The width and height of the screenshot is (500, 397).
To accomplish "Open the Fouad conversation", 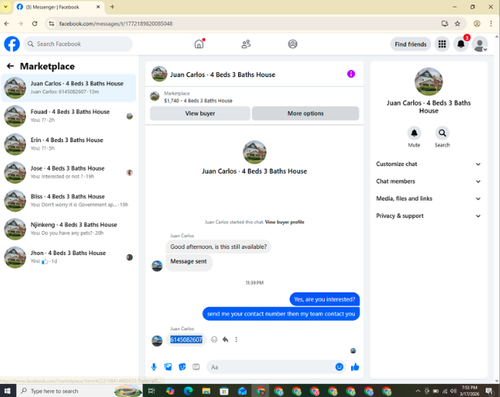I will [68, 116].
